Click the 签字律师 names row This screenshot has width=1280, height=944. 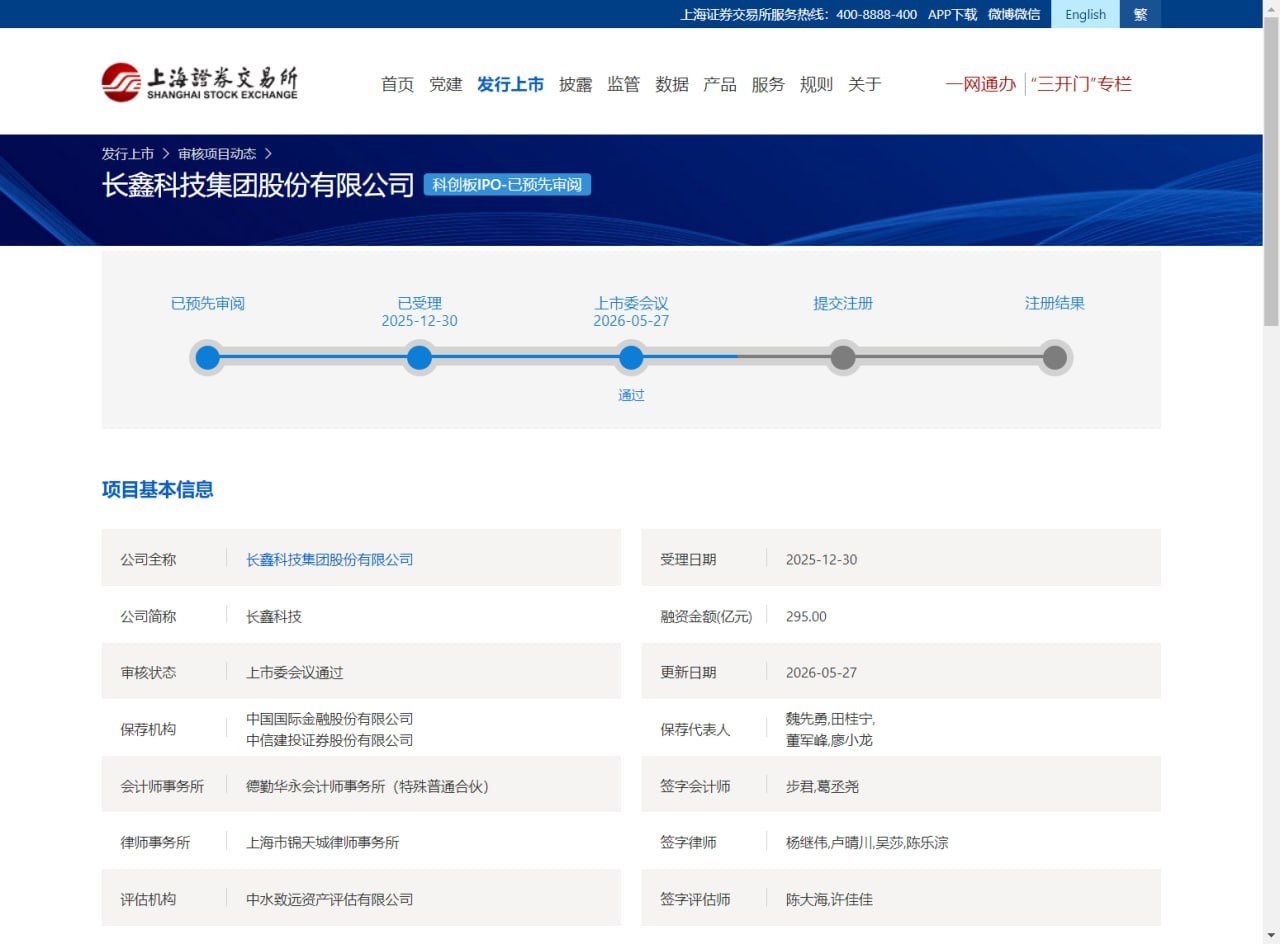coord(867,842)
